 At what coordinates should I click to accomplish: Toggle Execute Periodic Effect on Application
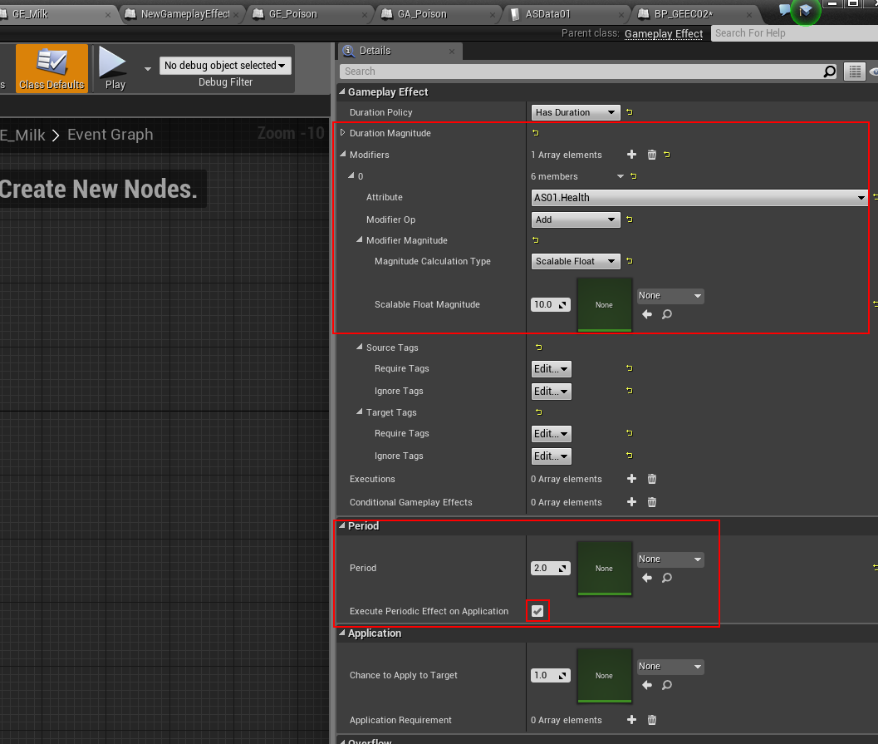point(538,611)
